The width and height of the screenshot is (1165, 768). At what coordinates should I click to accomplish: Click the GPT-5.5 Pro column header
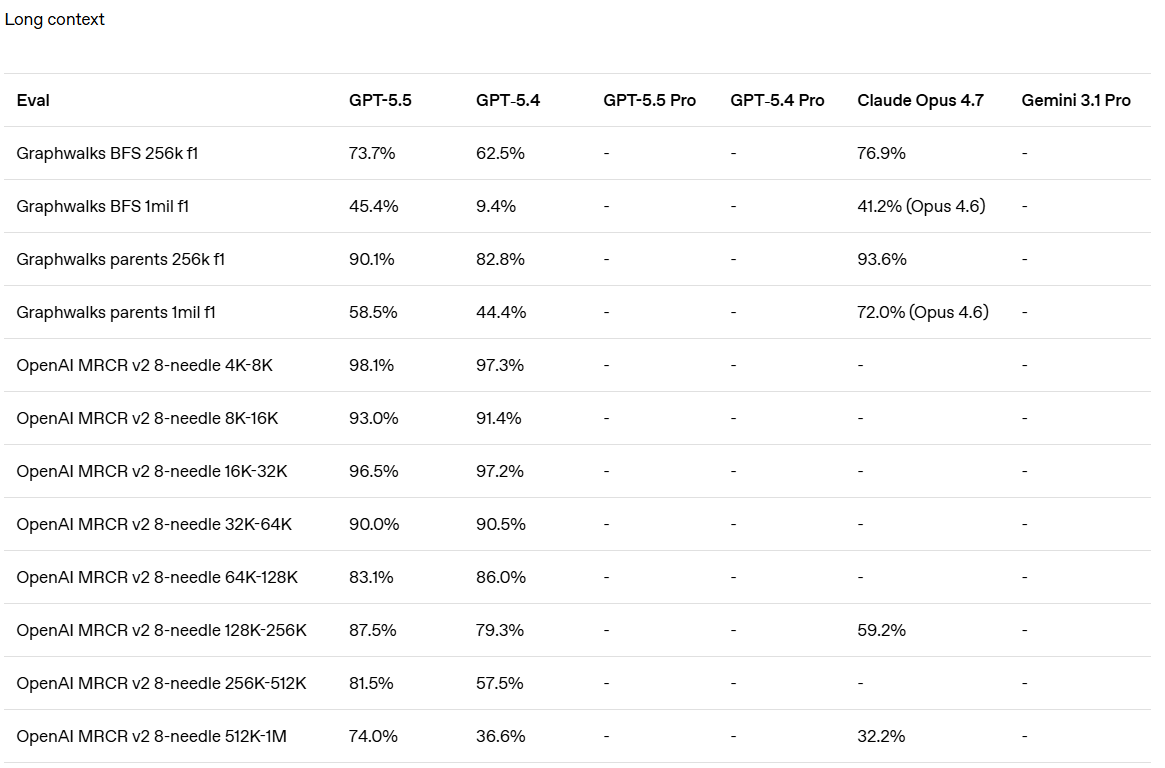click(649, 100)
